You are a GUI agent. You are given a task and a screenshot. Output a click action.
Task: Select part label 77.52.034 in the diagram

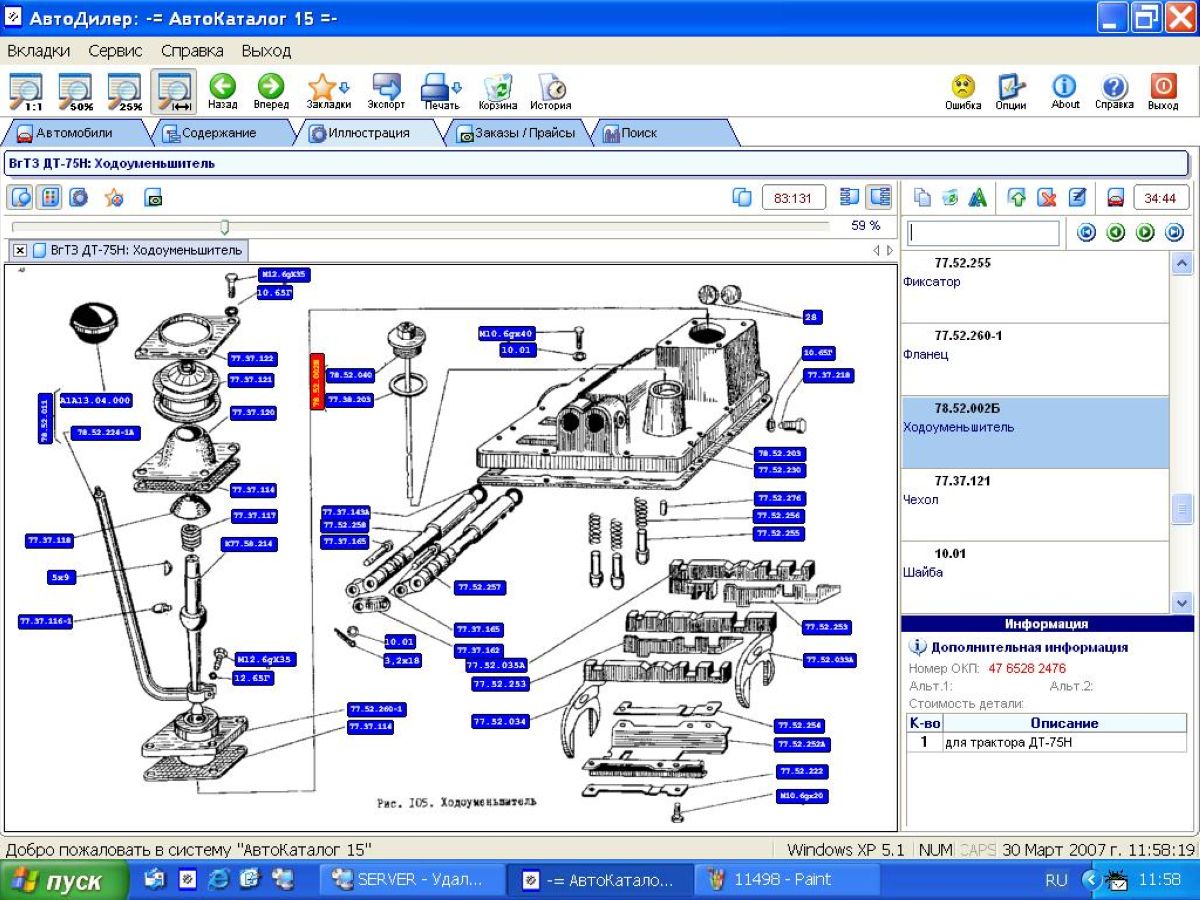click(x=500, y=721)
